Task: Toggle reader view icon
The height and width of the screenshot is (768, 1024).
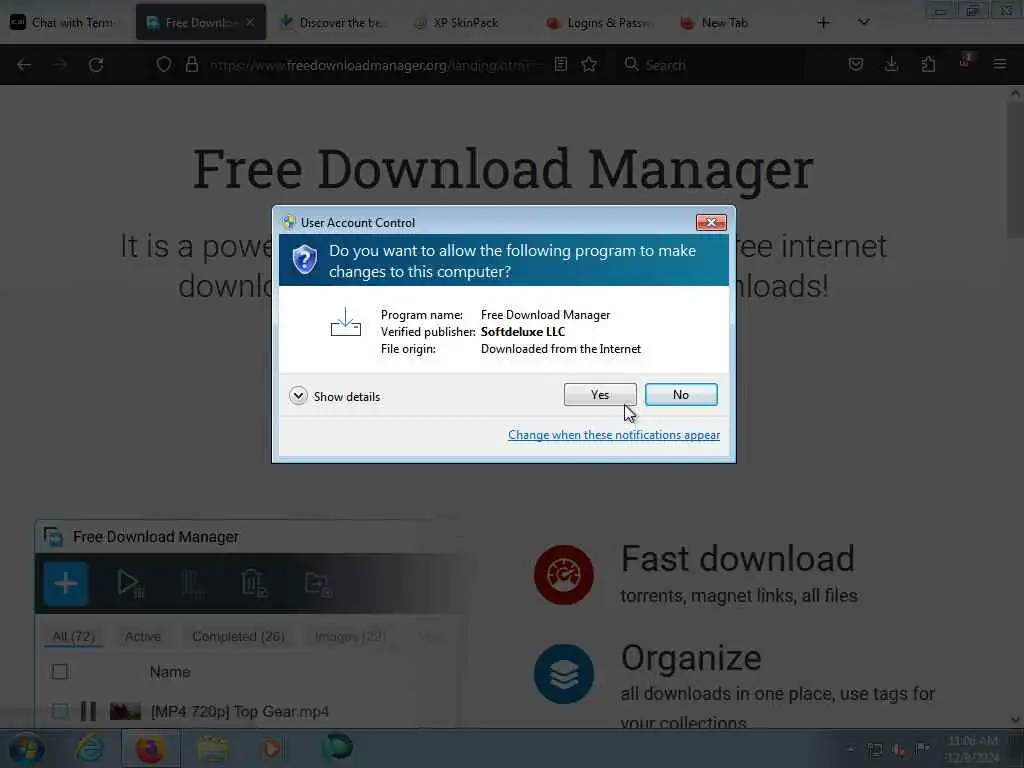Action: point(560,64)
